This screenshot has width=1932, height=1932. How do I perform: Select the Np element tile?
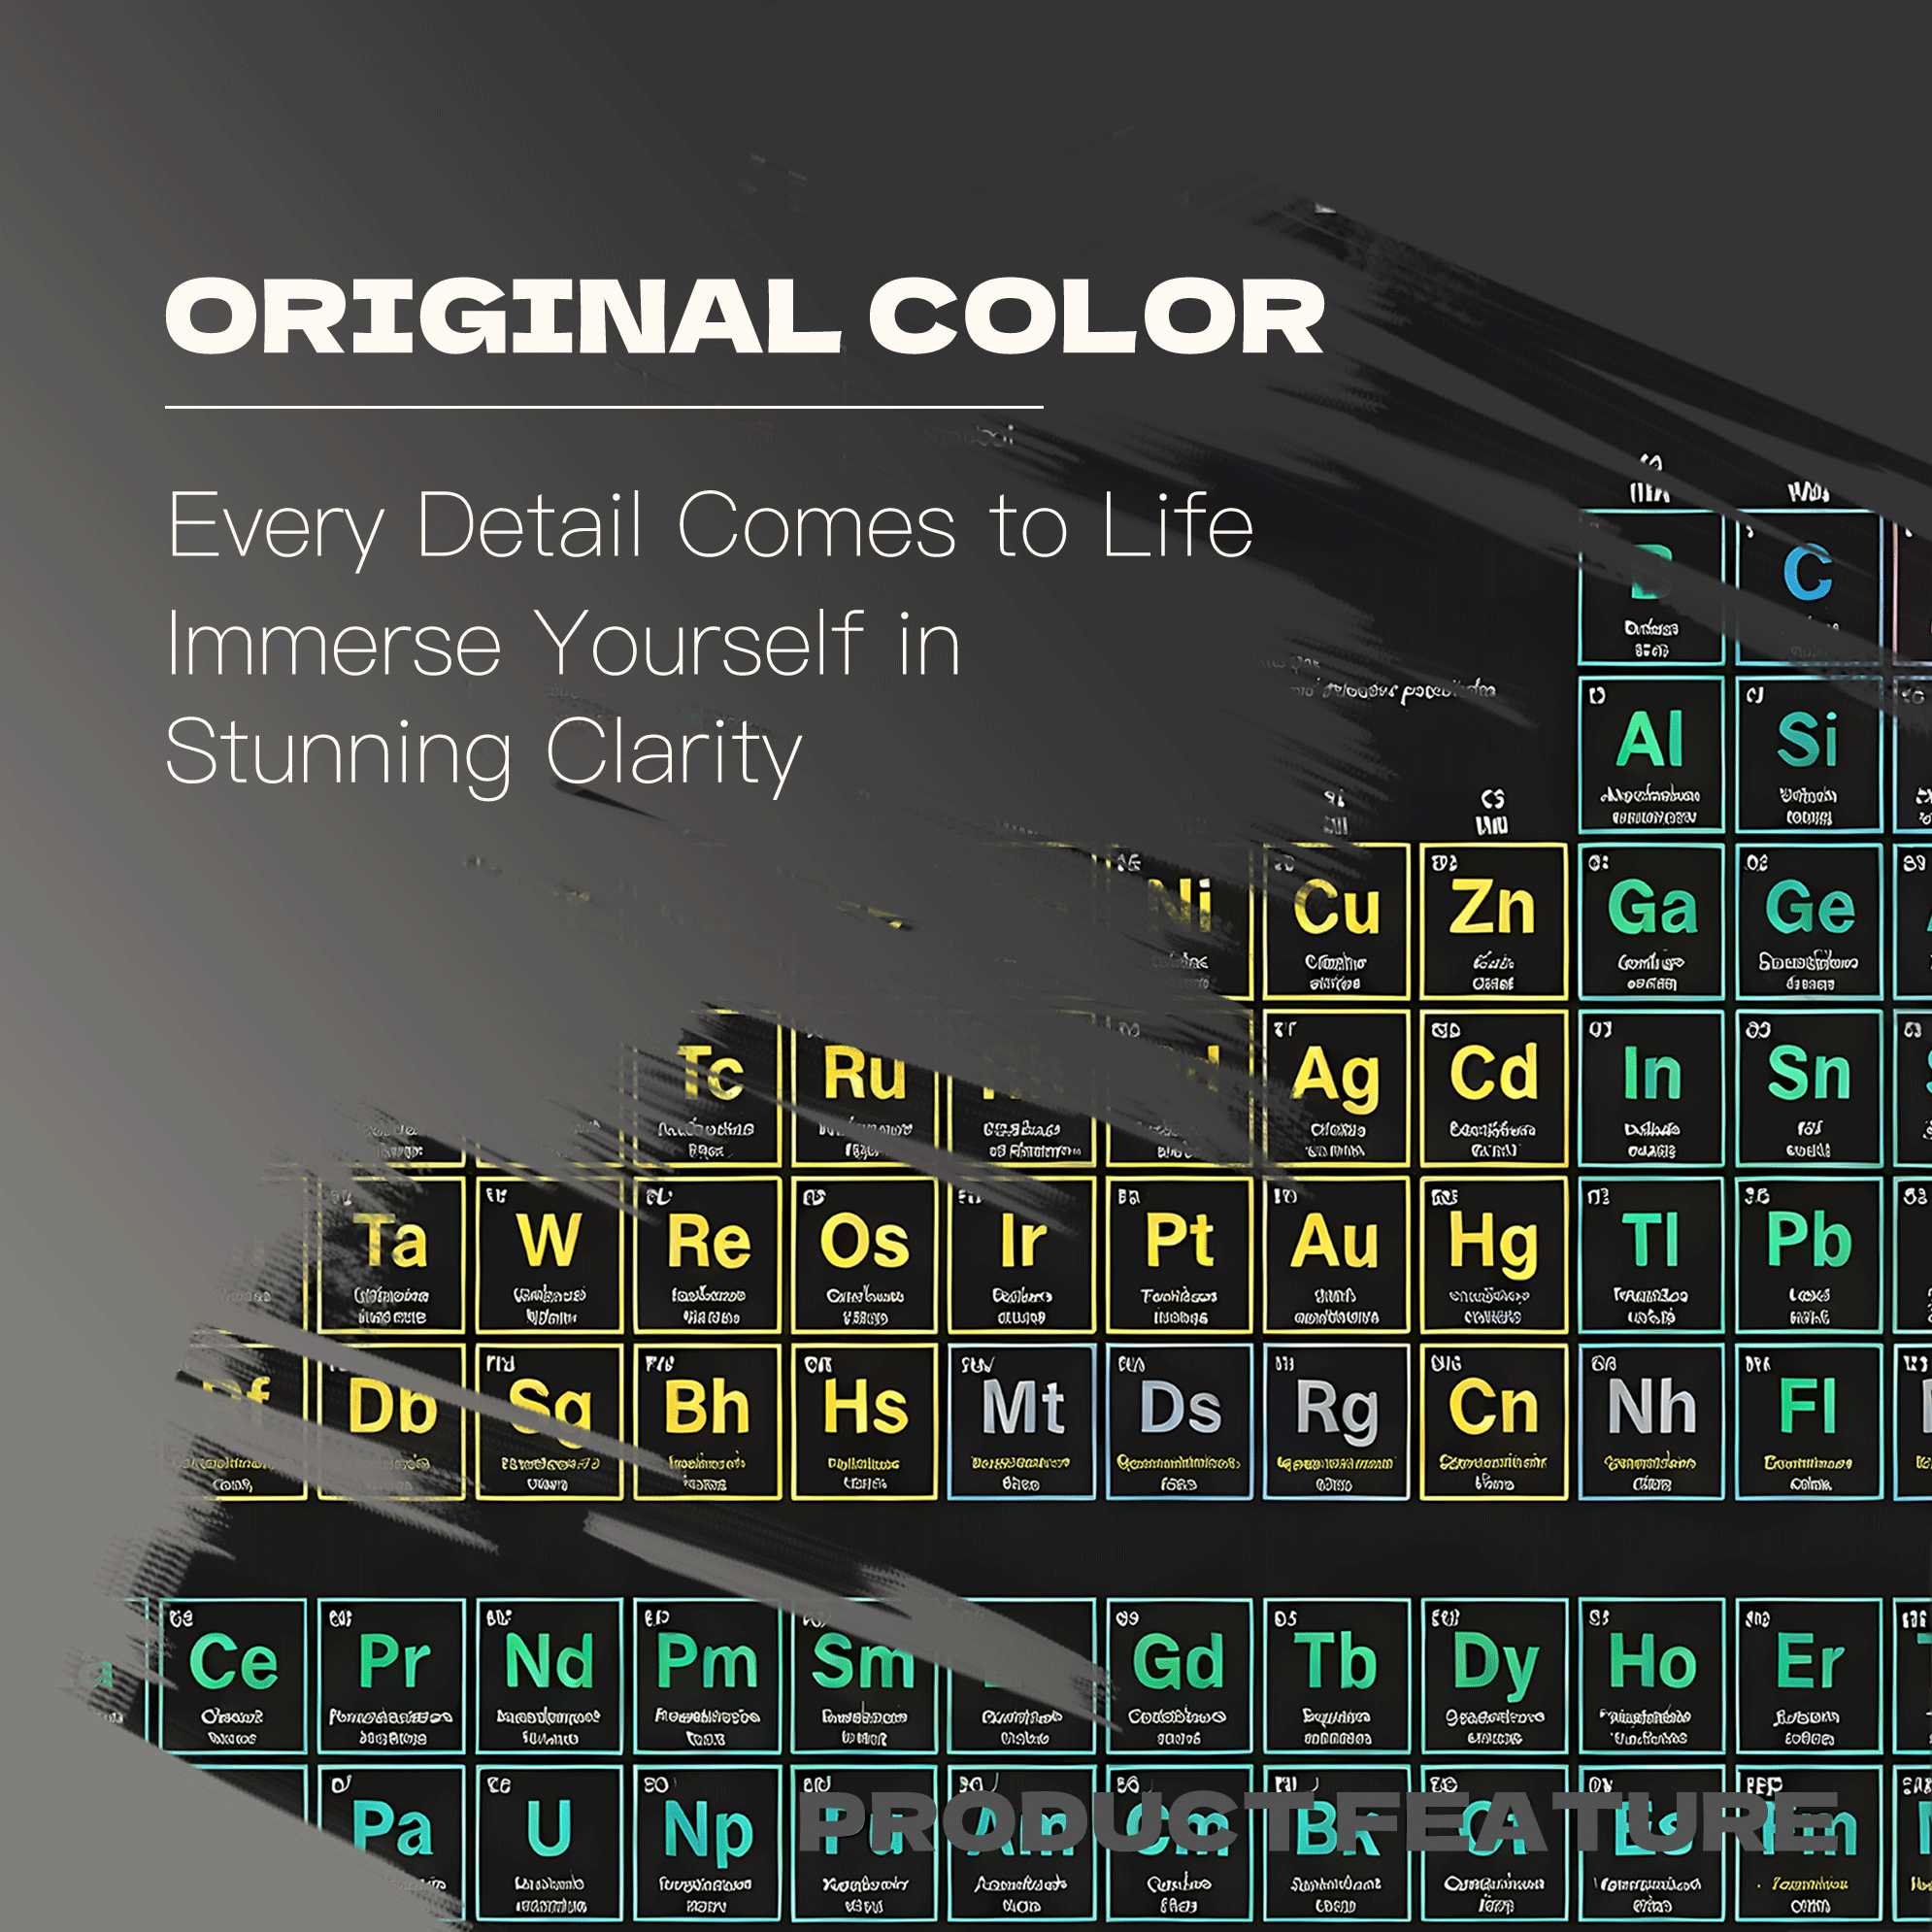706,1843
